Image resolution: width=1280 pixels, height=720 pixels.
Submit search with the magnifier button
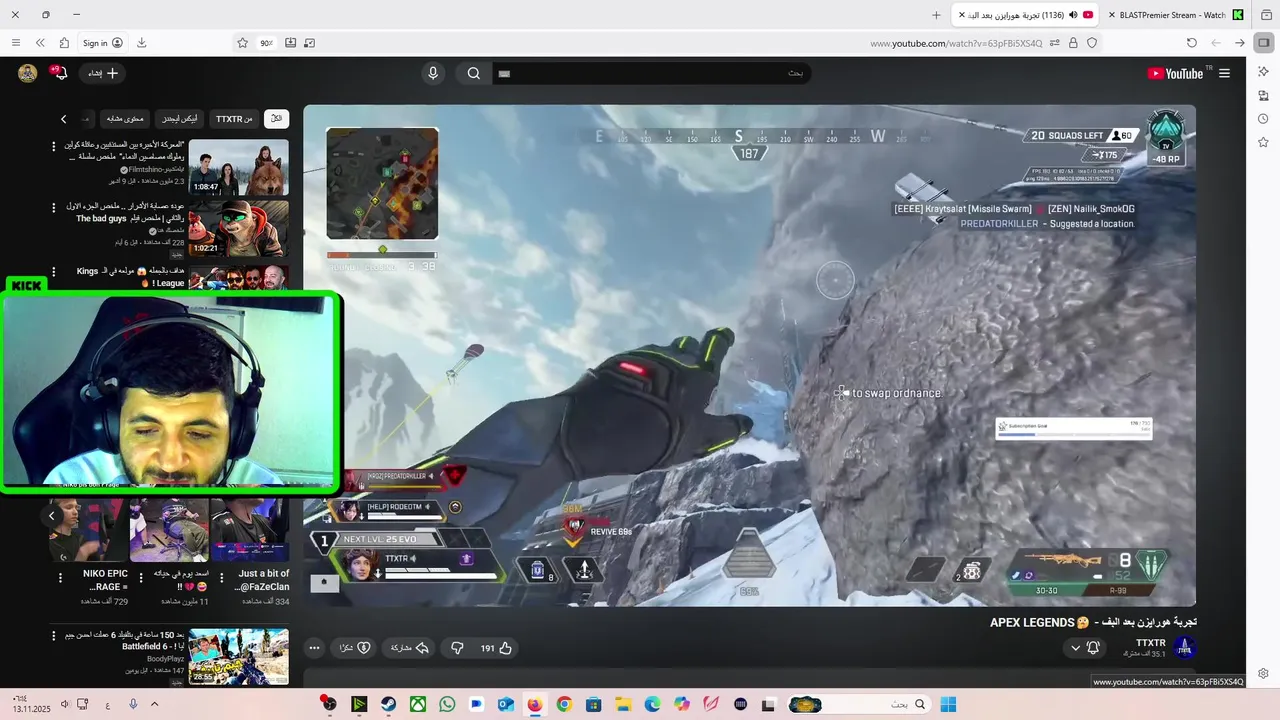[474, 73]
